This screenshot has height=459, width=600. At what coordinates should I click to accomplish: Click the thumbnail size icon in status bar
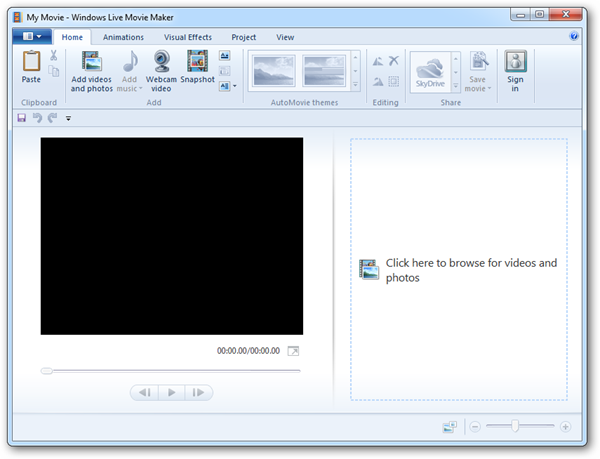[x=449, y=427]
